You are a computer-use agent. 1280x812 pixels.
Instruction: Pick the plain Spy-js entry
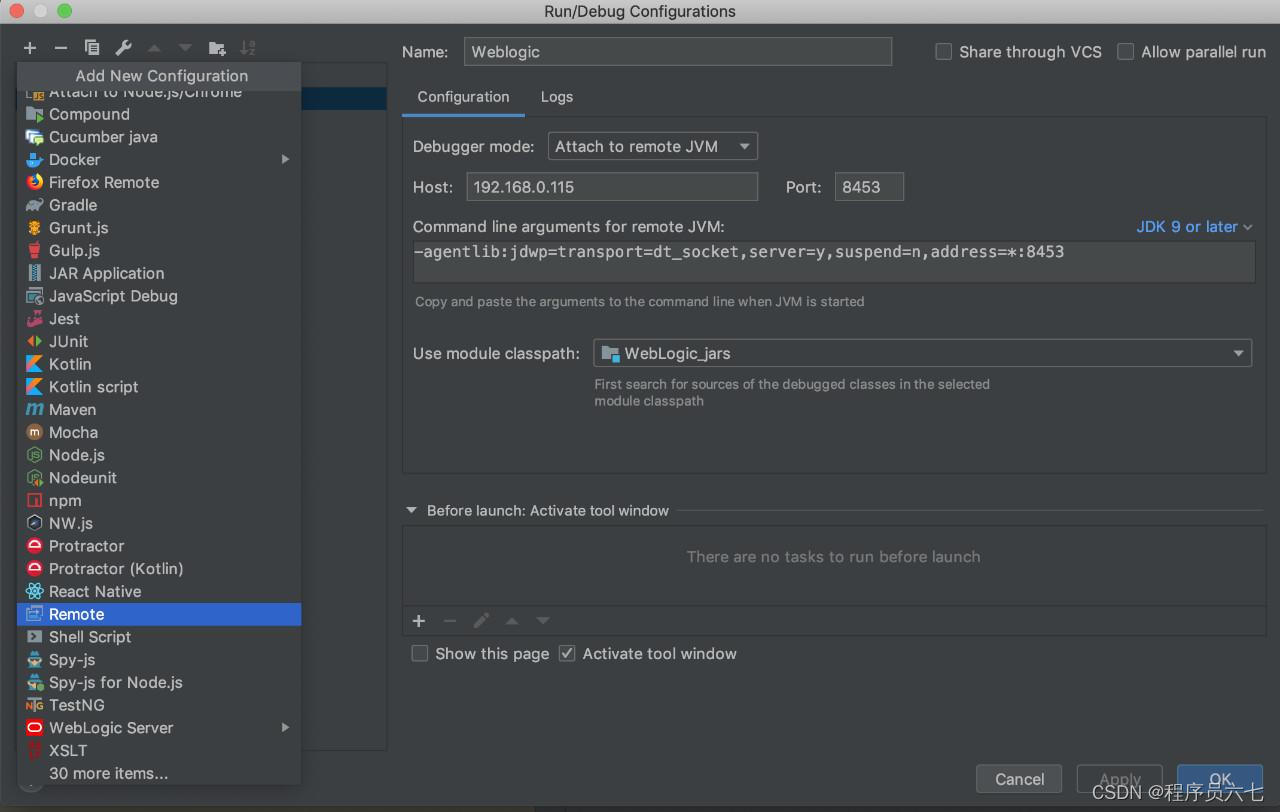pyautogui.click(x=159, y=660)
